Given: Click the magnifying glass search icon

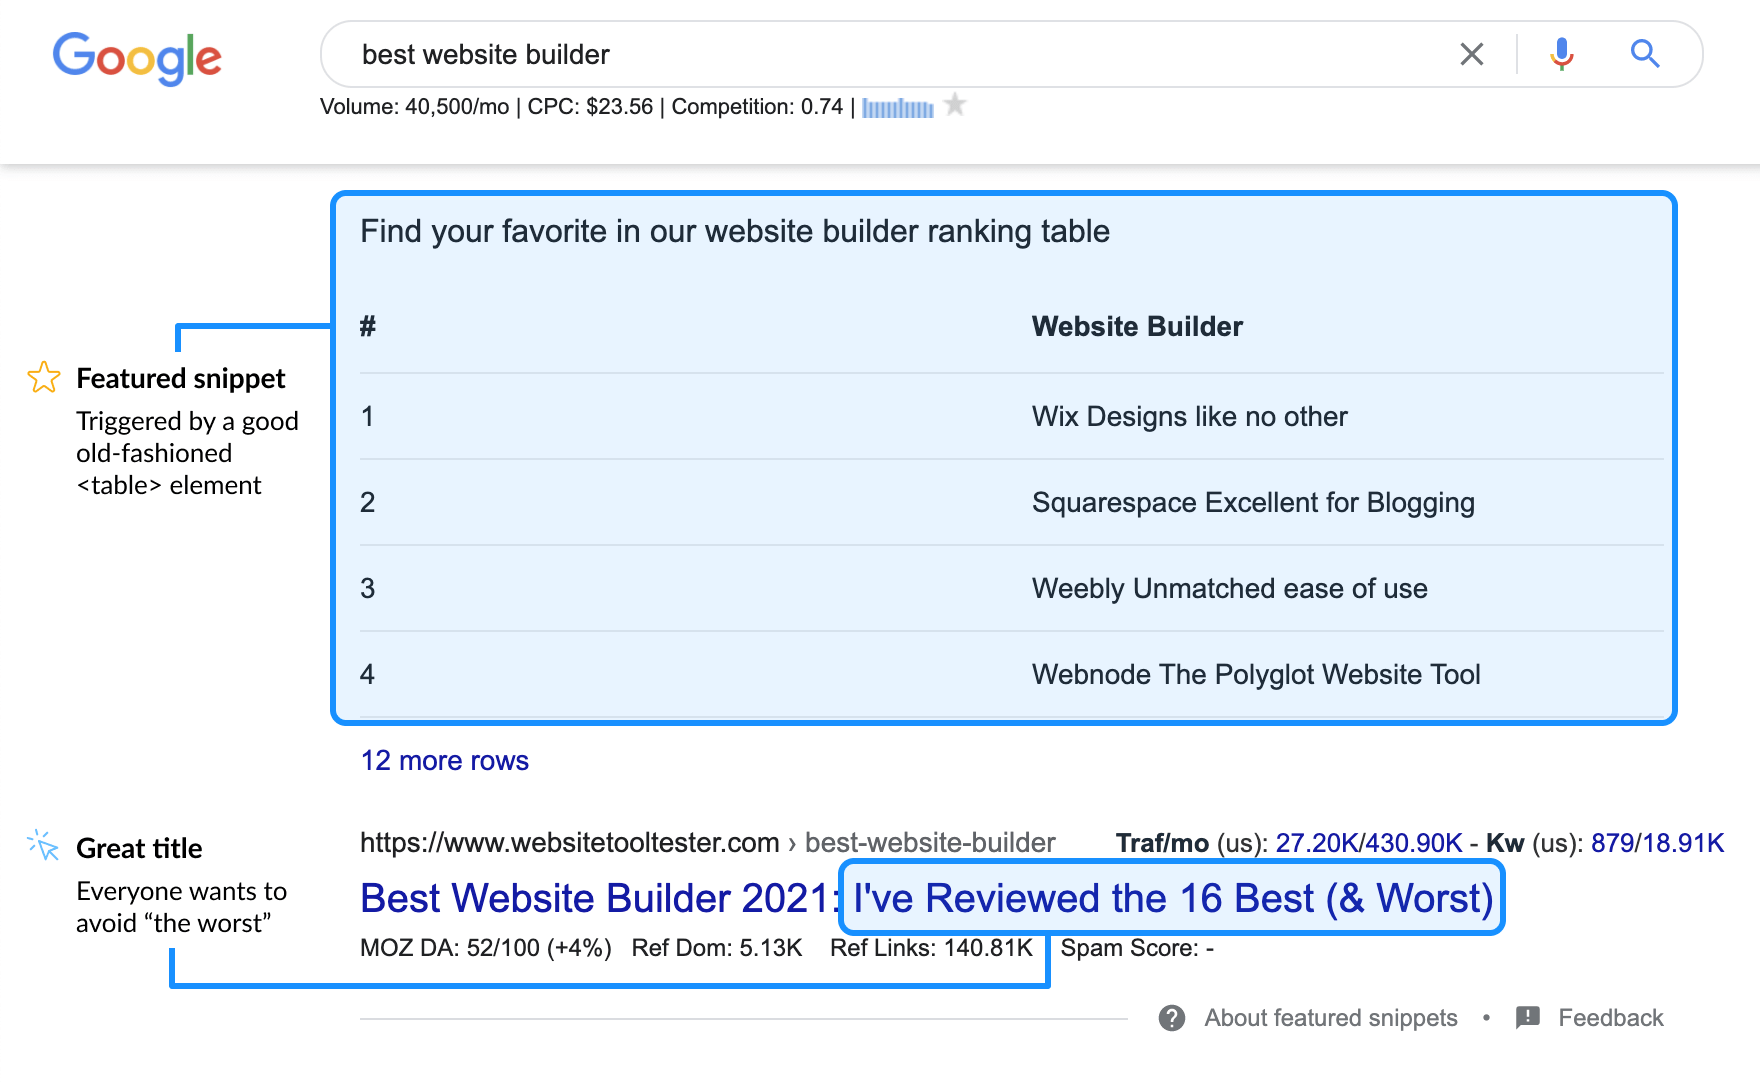Looking at the screenshot, I should (x=1645, y=54).
